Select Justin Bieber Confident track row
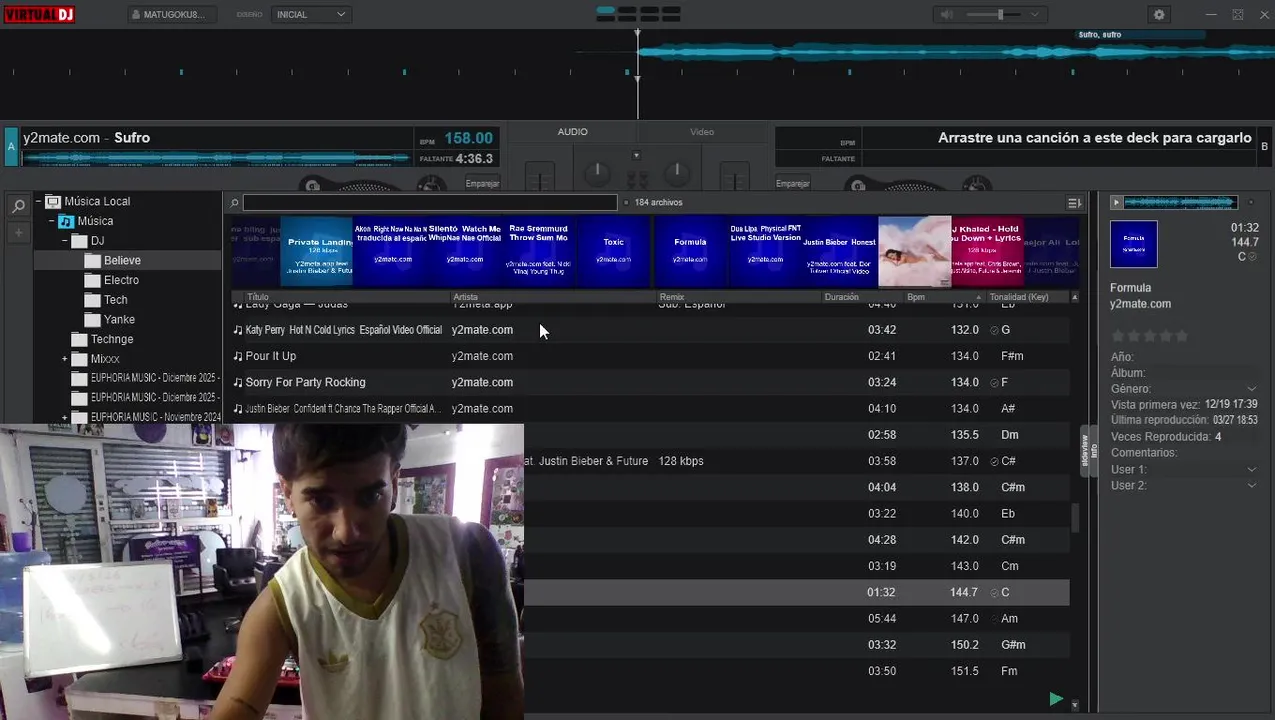 (651, 408)
